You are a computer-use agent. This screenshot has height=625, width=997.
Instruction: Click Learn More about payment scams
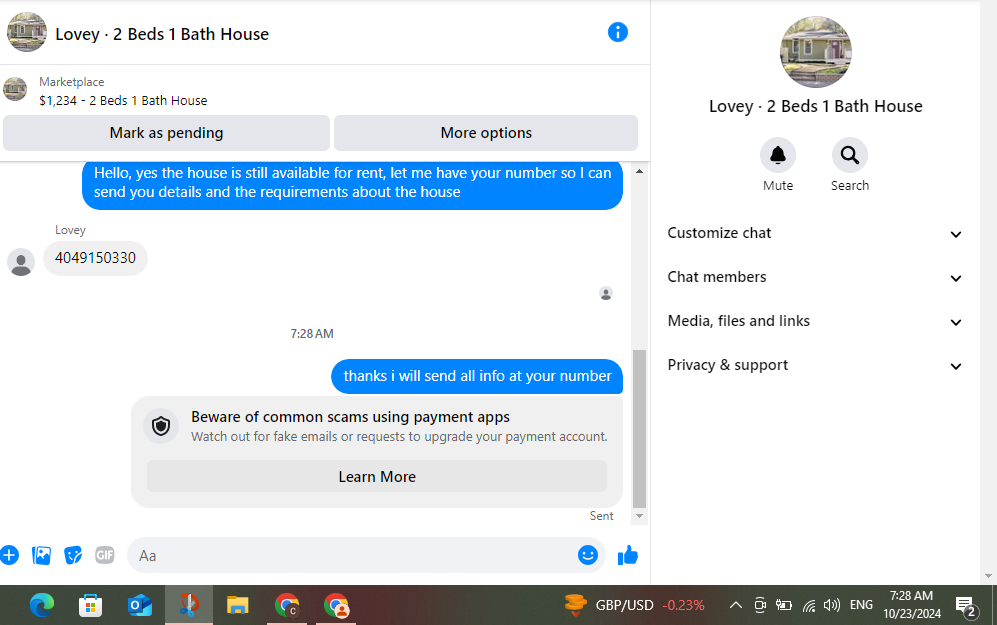[x=376, y=476]
